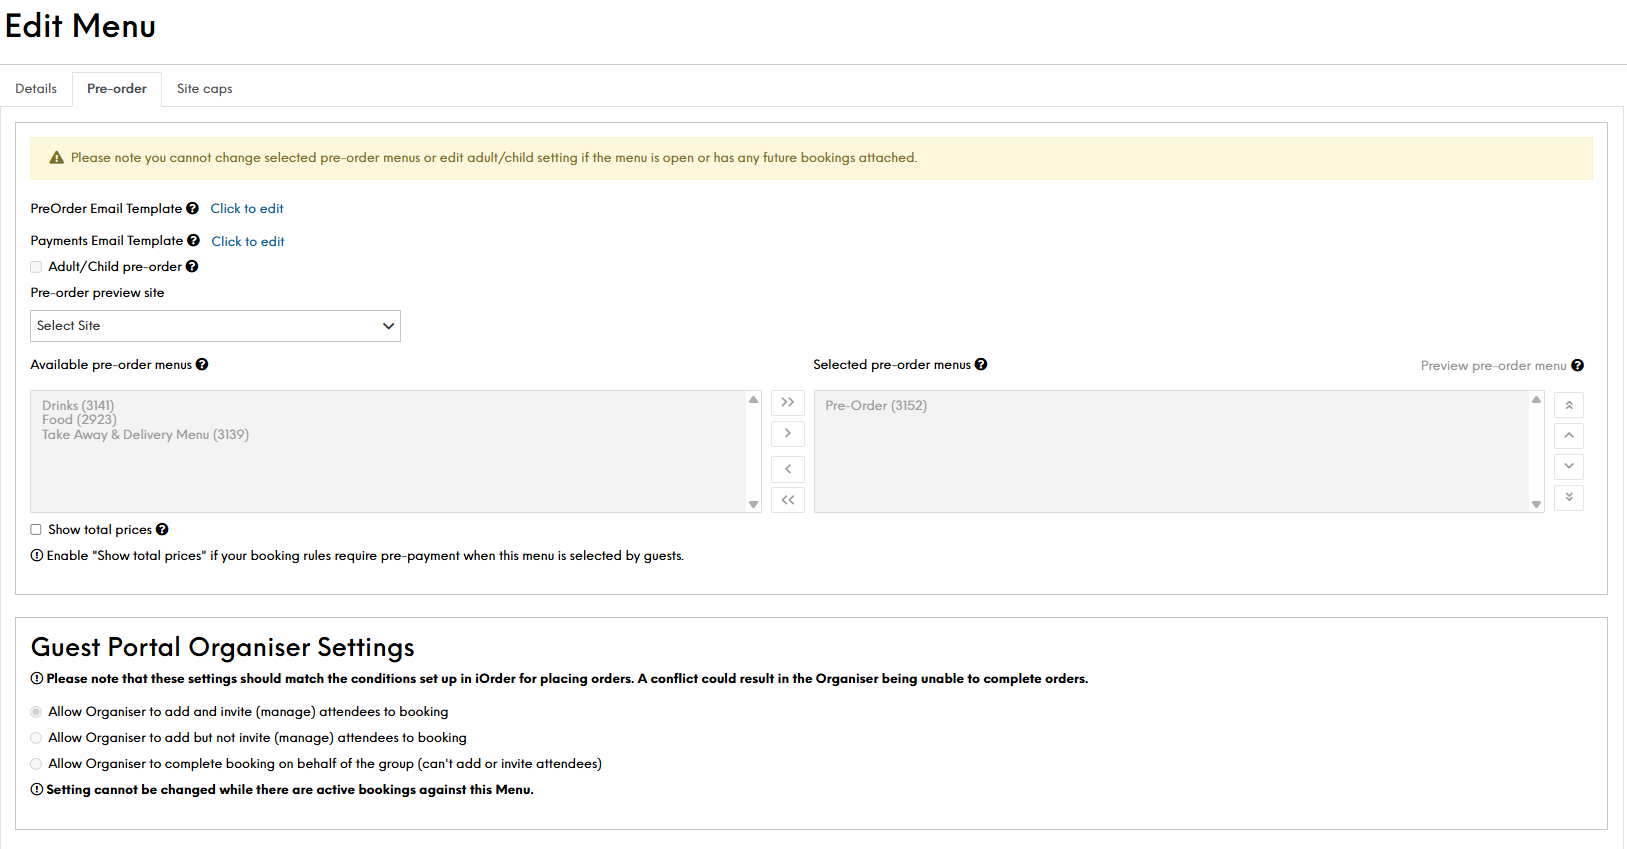Click to edit the PreOrder Email Template

[x=247, y=209]
